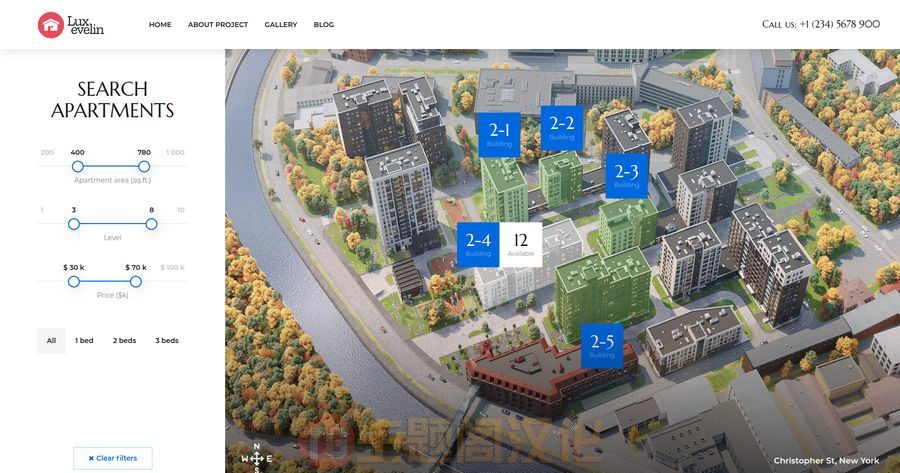Image resolution: width=900 pixels, height=473 pixels.
Task: Click the Search Apartments heading
Action: point(112,99)
